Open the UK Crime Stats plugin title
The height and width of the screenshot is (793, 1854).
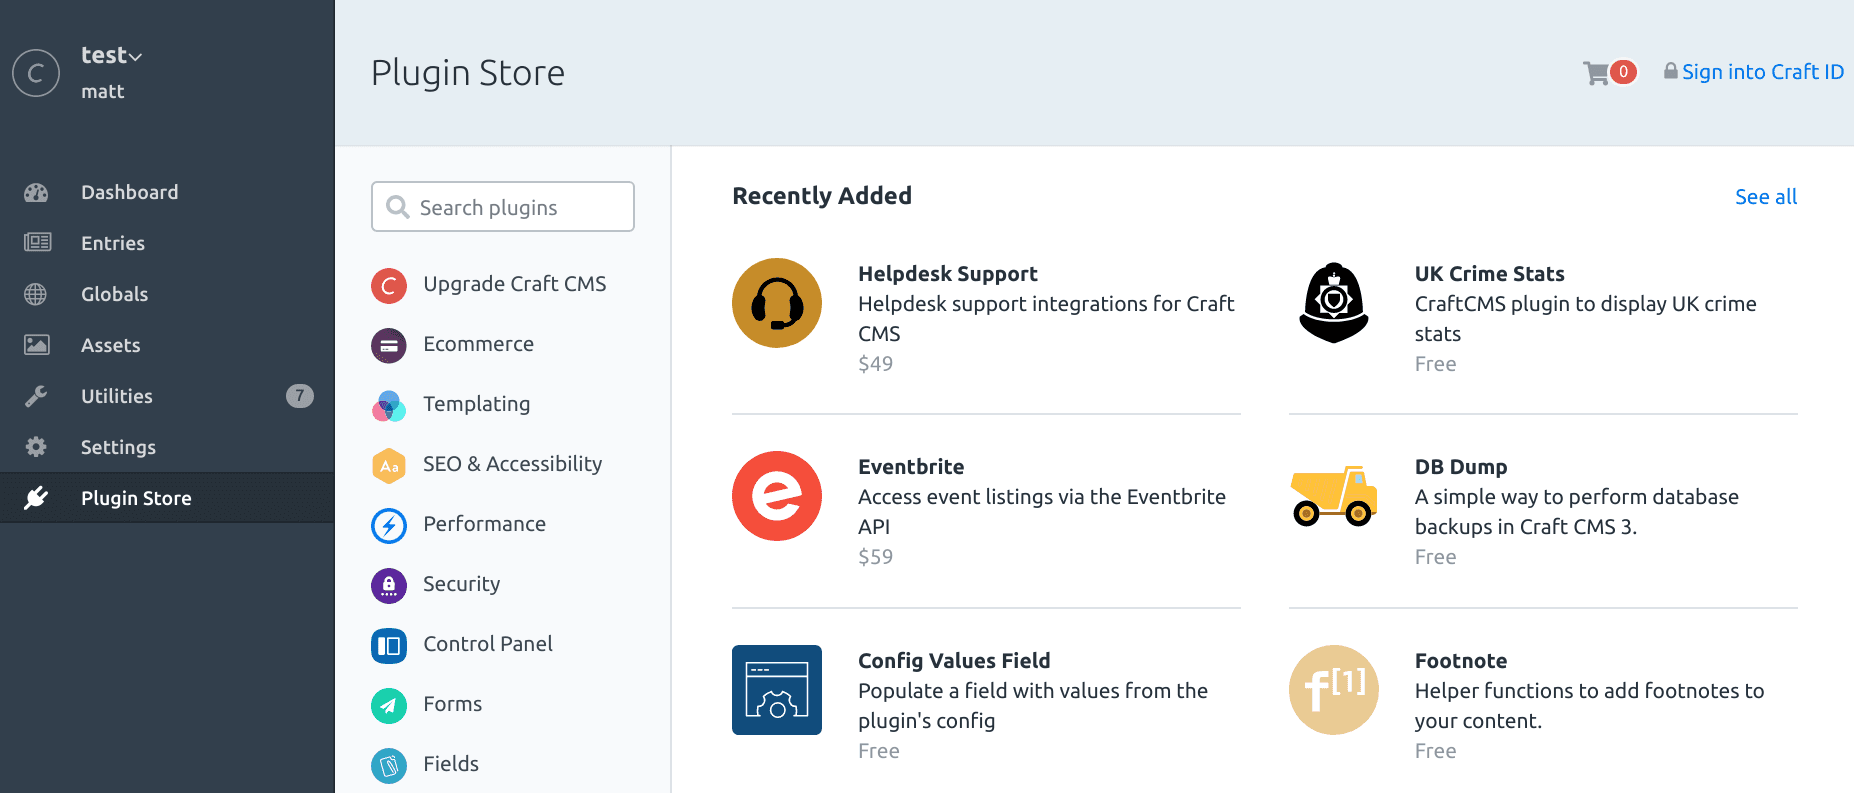tap(1490, 274)
